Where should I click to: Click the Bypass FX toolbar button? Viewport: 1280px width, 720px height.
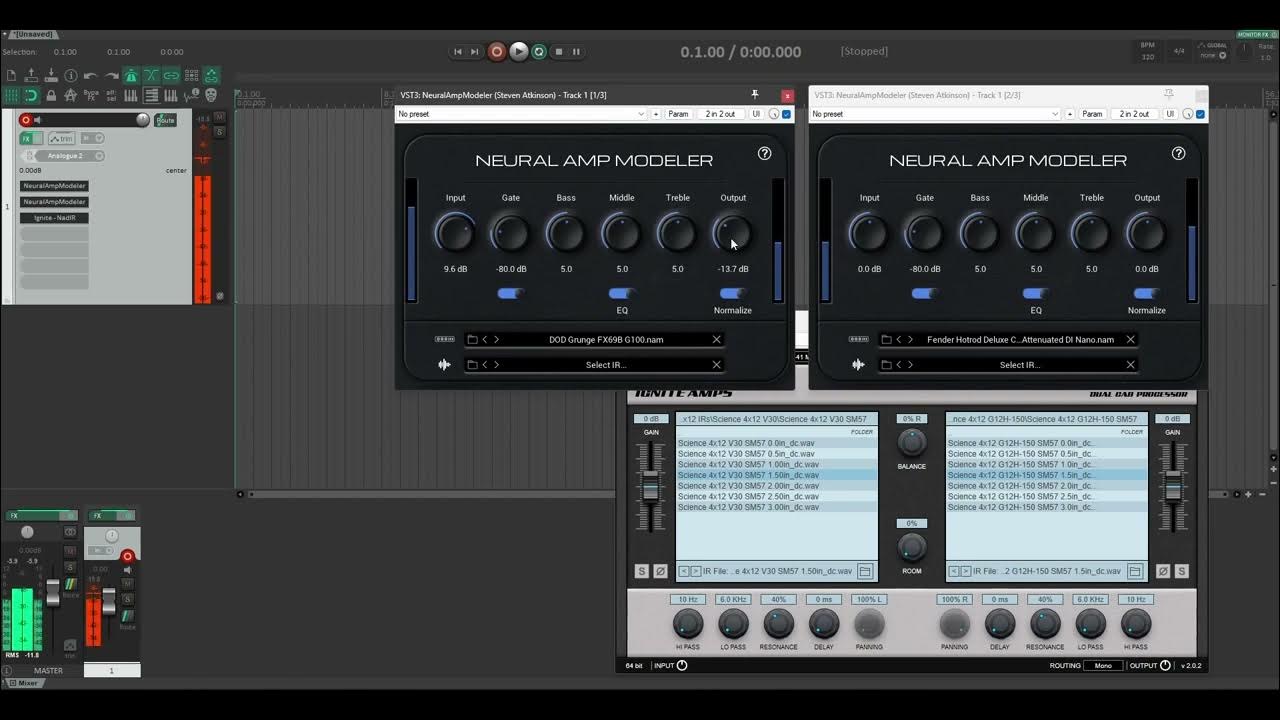[91, 95]
